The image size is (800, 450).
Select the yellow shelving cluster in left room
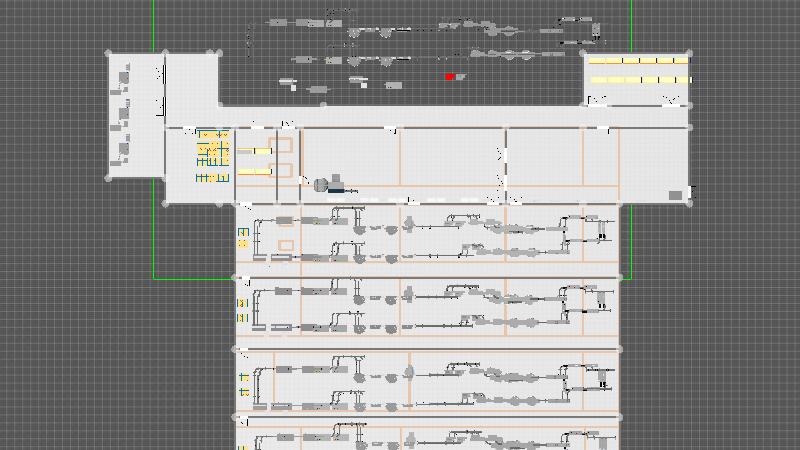[x=212, y=155]
